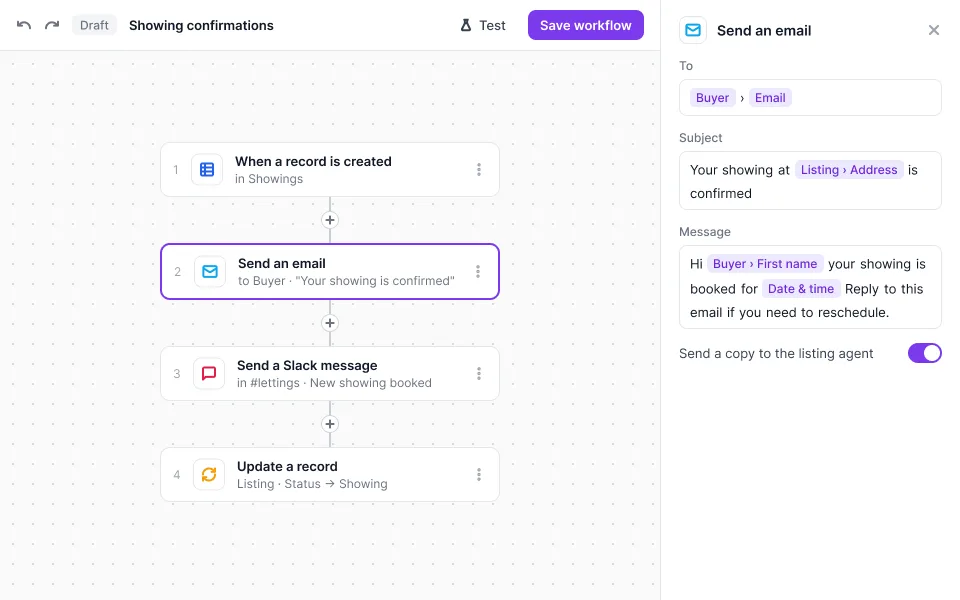Click the 'Listing · Status → Showing' text

click(x=312, y=484)
